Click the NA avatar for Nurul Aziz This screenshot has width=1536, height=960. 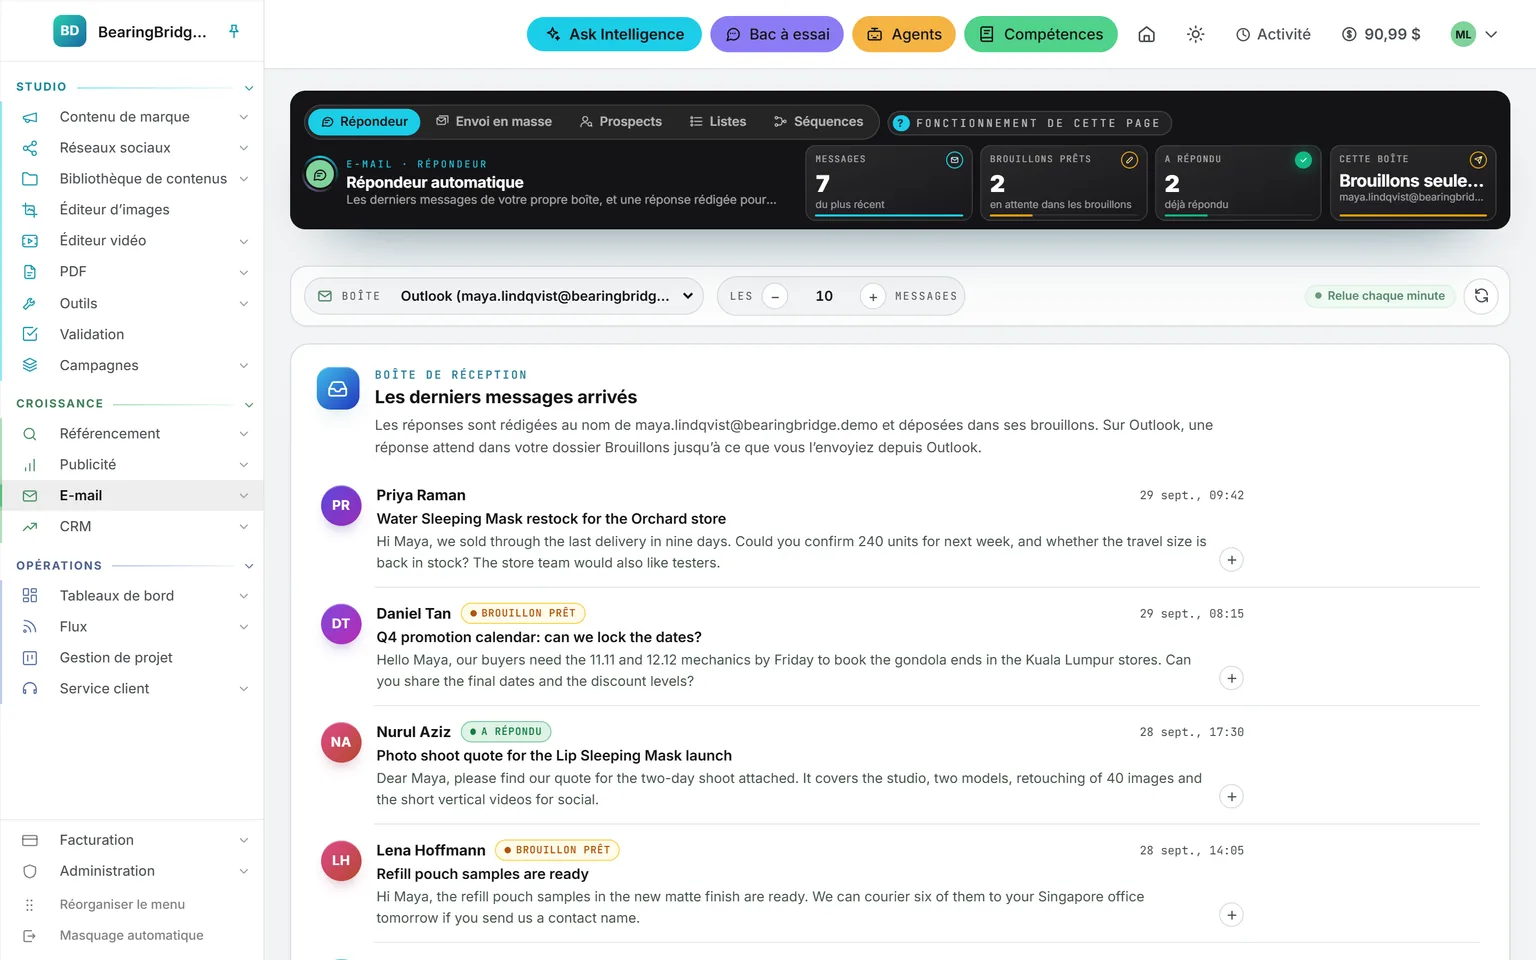point(341,742)
